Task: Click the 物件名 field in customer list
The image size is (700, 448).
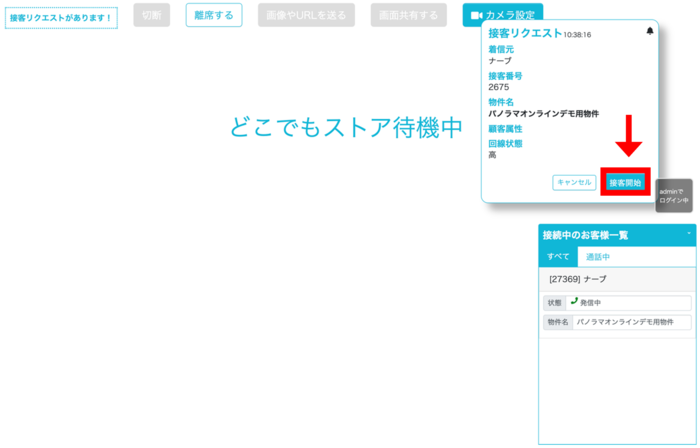Action: [x=632, y=322]
